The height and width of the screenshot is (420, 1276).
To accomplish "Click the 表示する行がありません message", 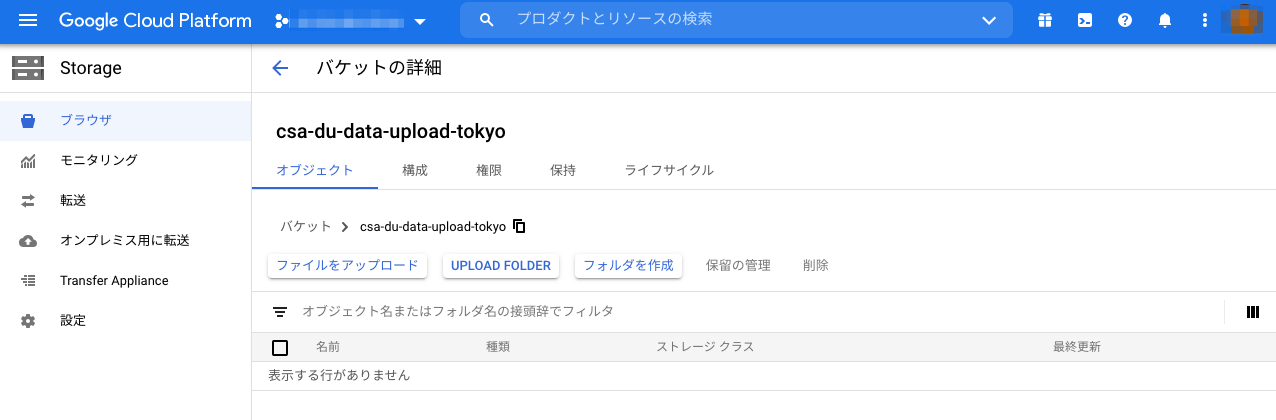I will pos(339,376).
